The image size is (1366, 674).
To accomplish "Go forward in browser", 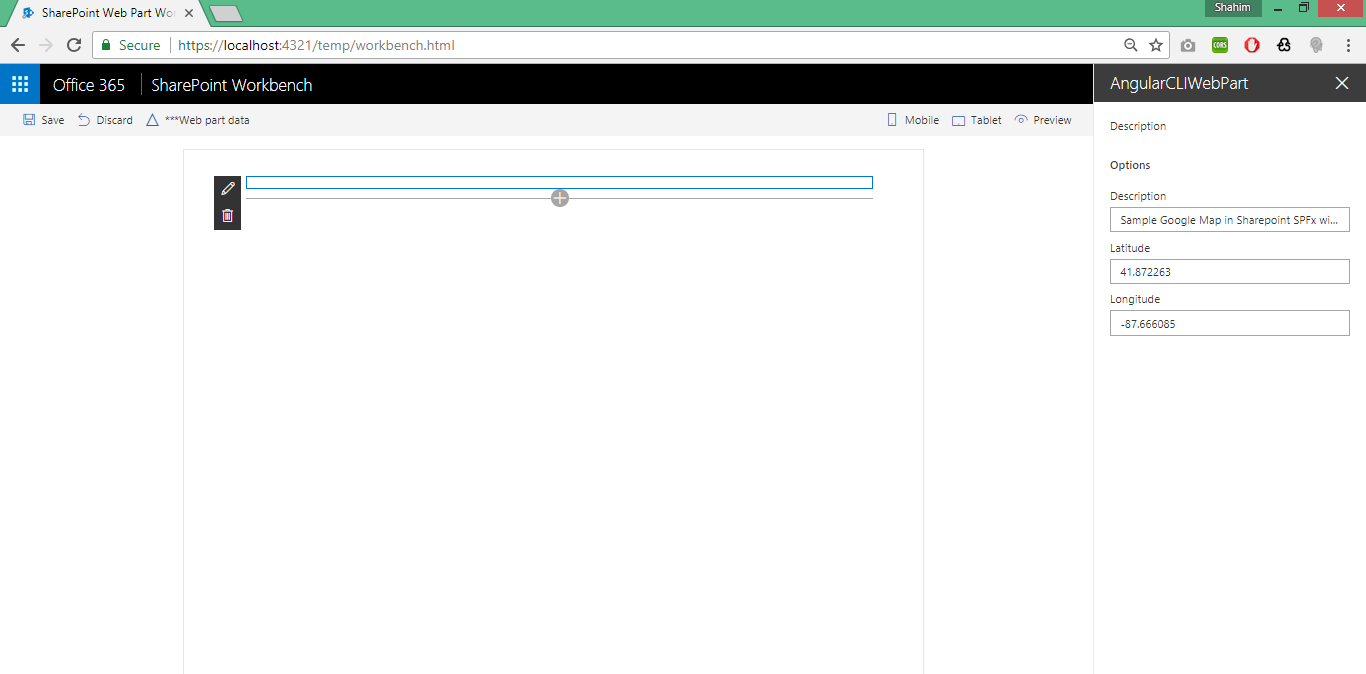I will (46, 45).
